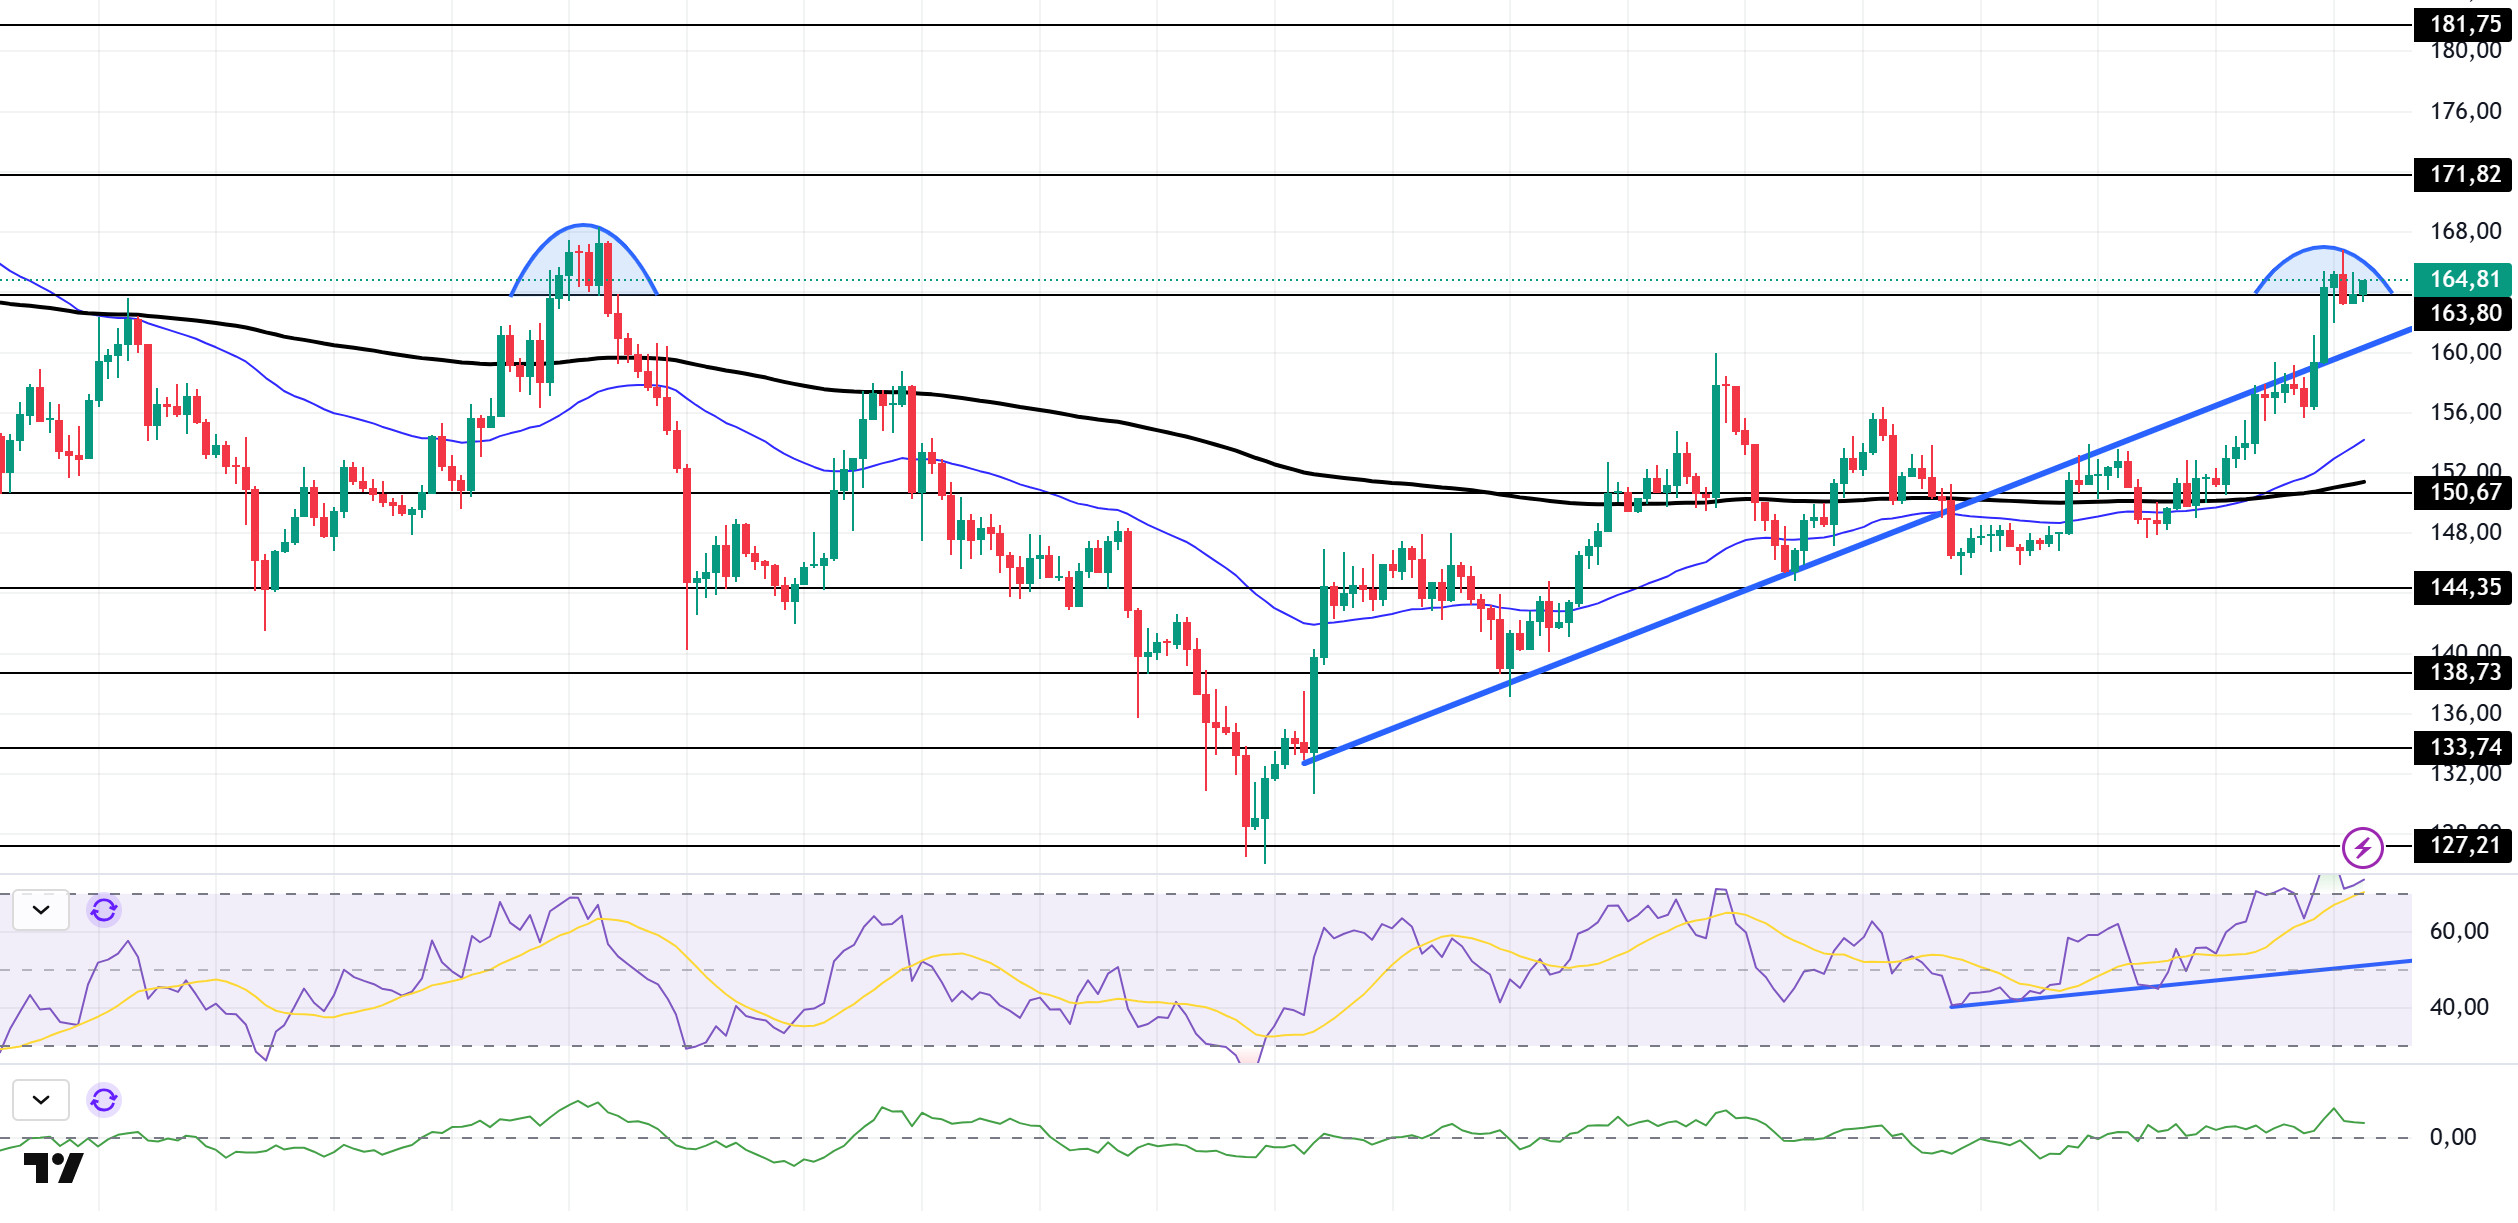Open the bottom indicator pane chevron dropdown
This screenshot has width=2518, height=1223.
[x=41, y=1100]
